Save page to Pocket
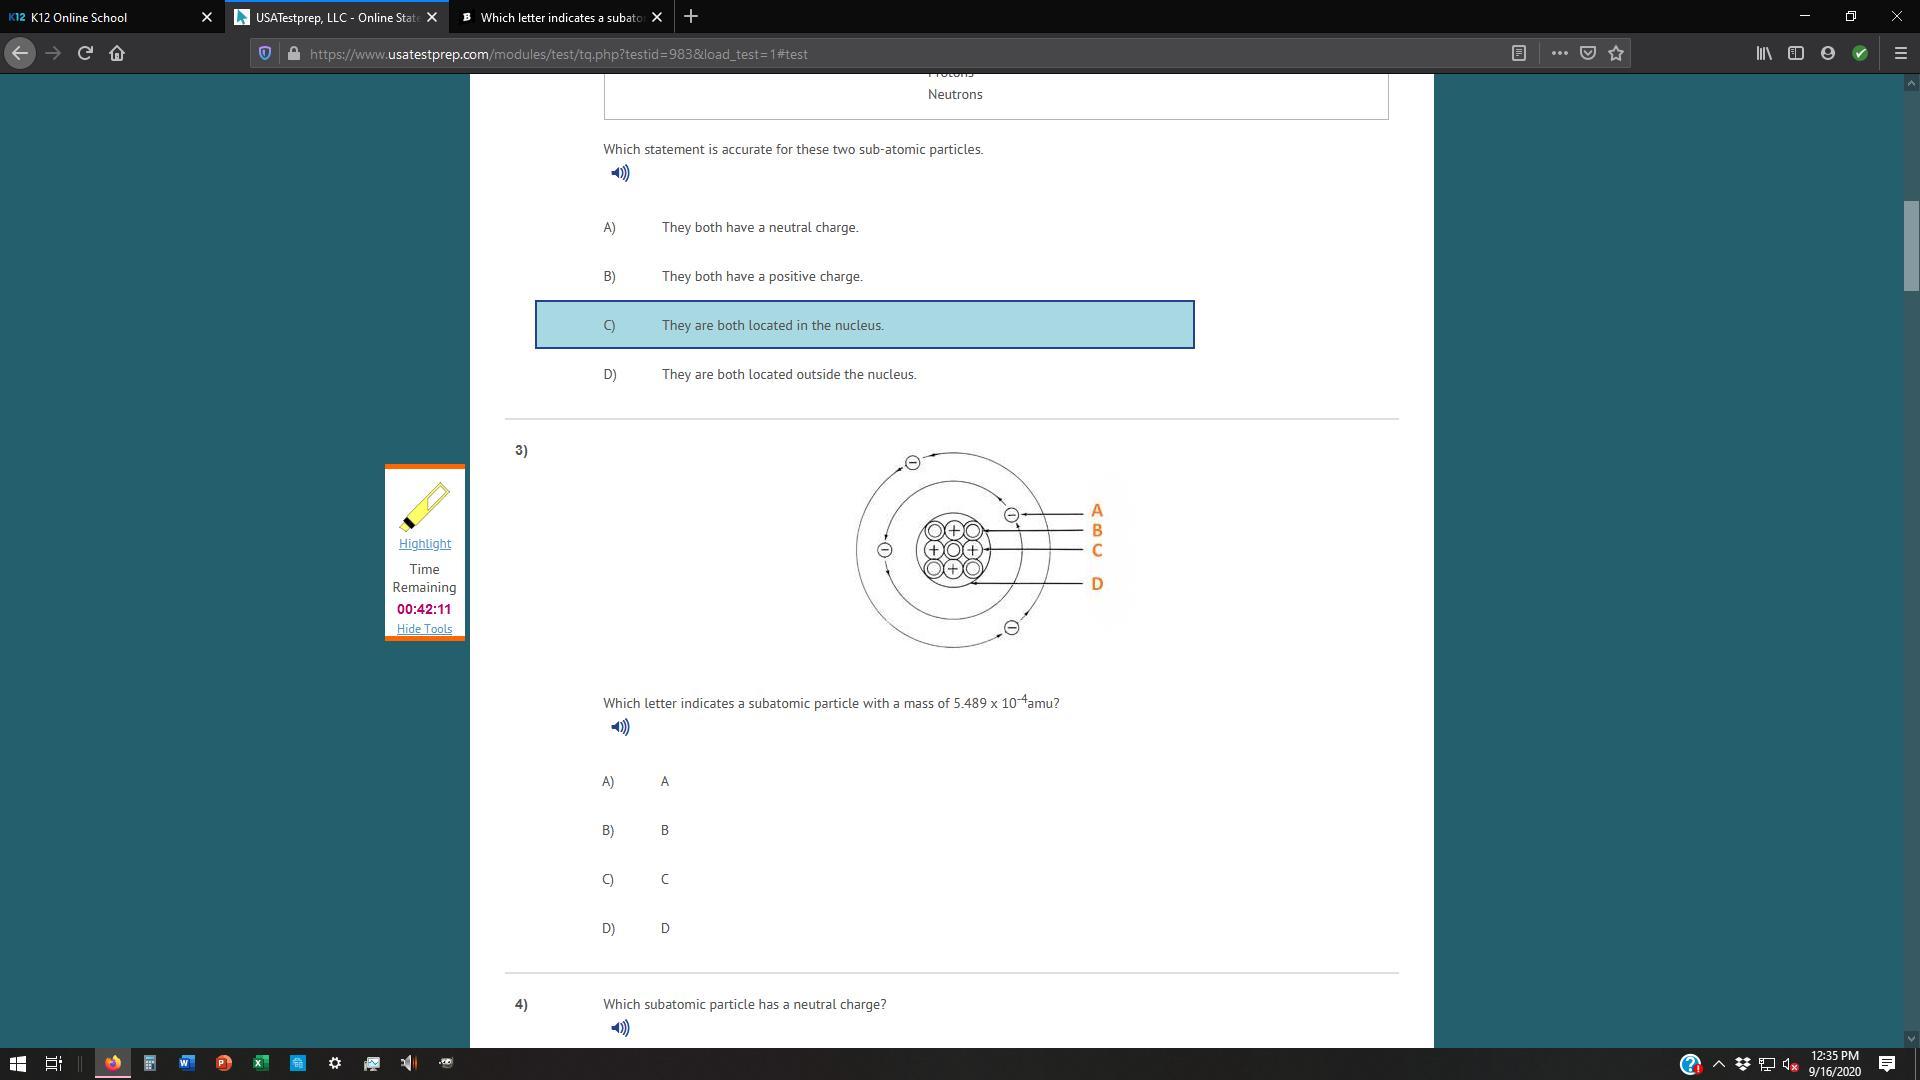The width and height of the screenshot is (1920, 1080). 1587,54
